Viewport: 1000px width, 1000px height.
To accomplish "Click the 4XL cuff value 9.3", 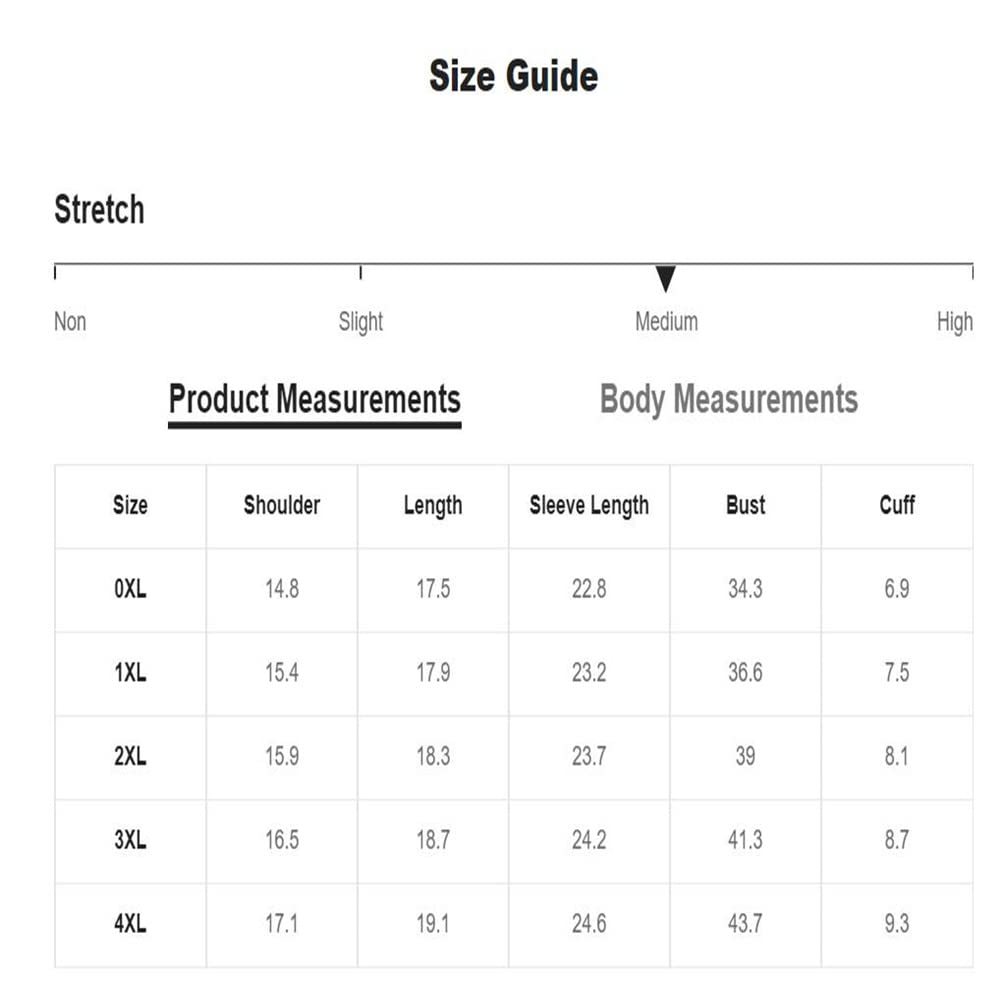I will pos(896,924).
